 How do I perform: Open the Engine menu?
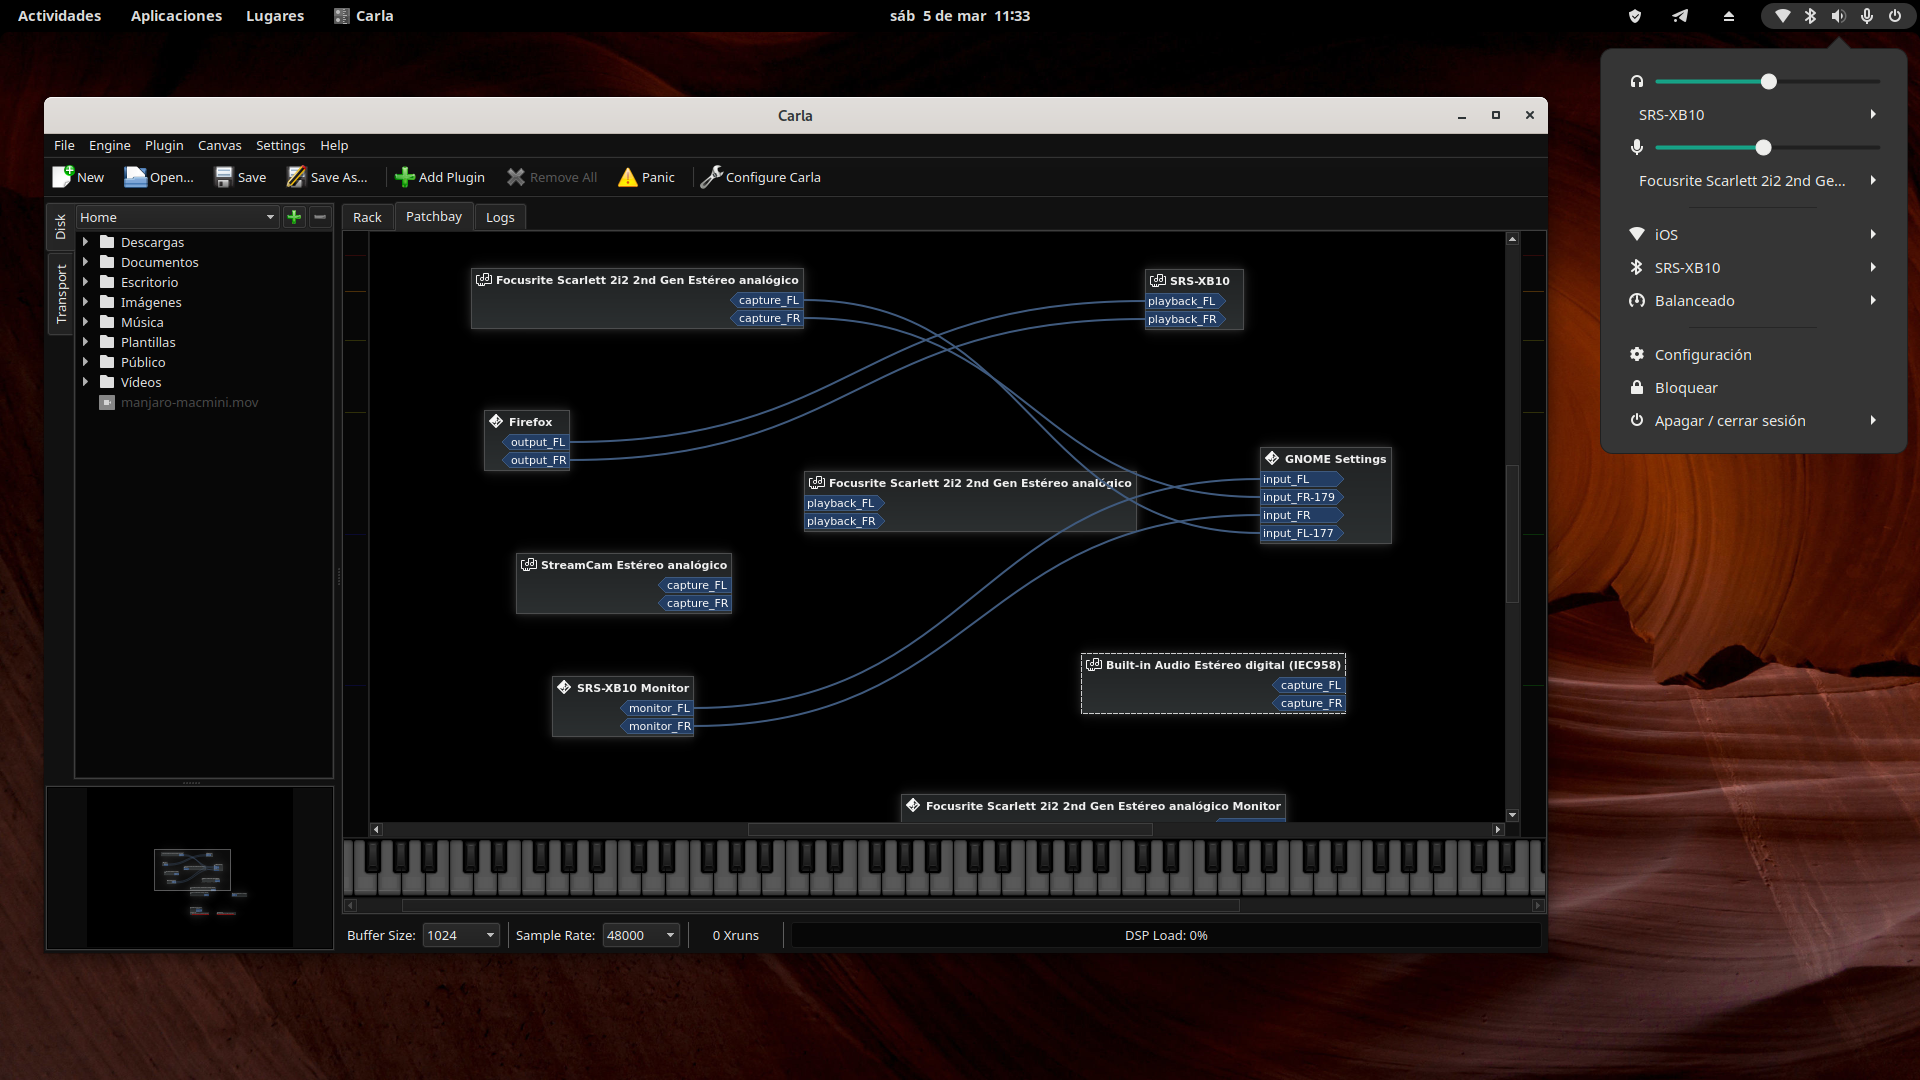(x=109, y=145)
